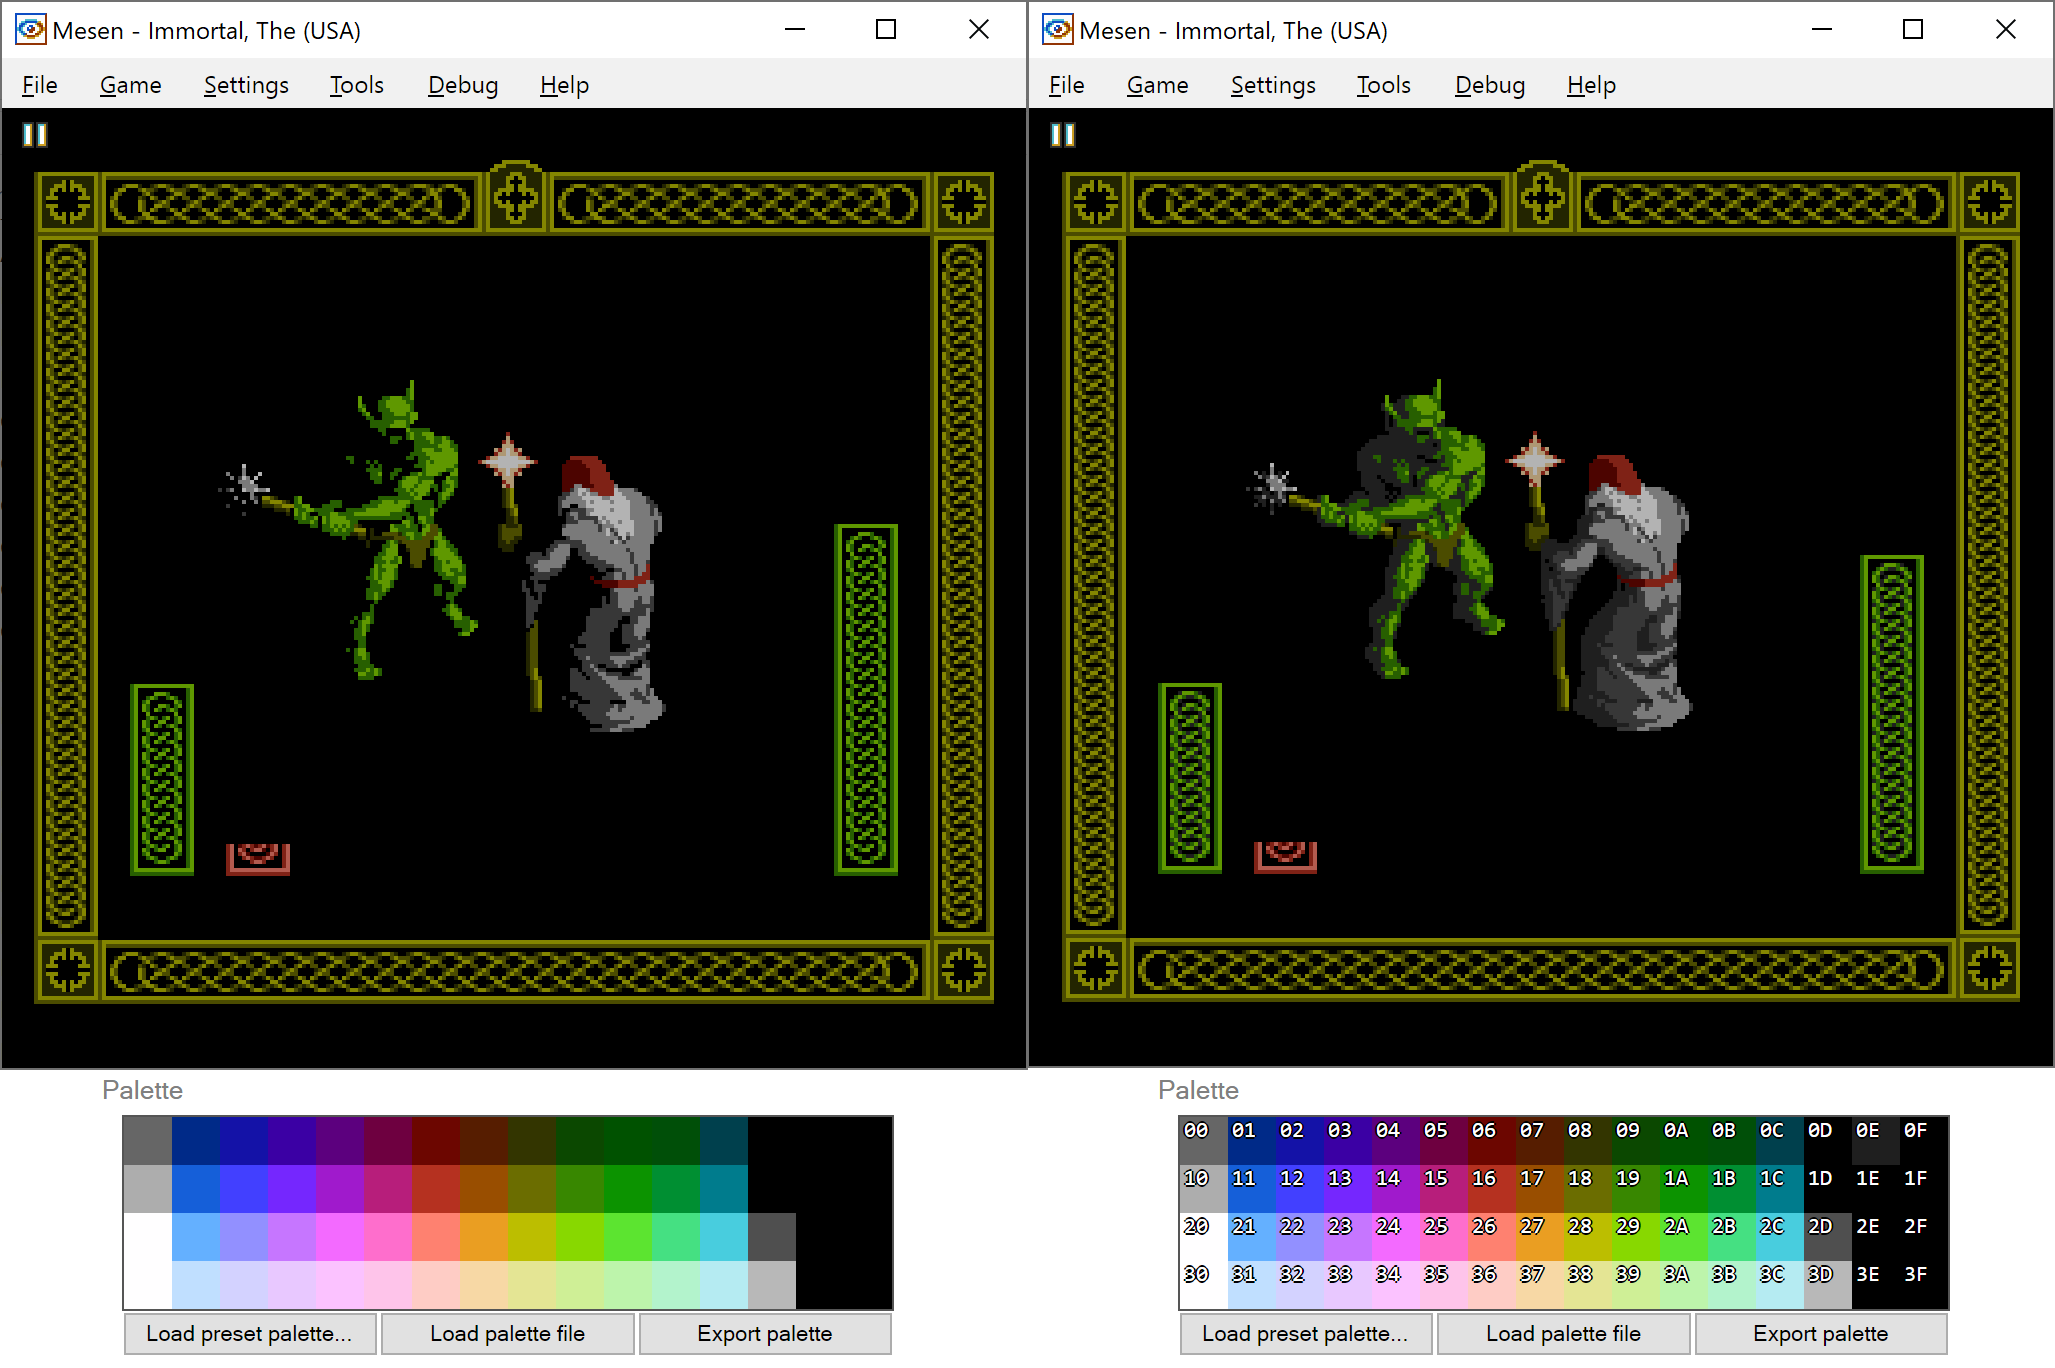The image size is (2055, 1368).
Task: Maximize the left Mesen window
Action: point(886,30)
